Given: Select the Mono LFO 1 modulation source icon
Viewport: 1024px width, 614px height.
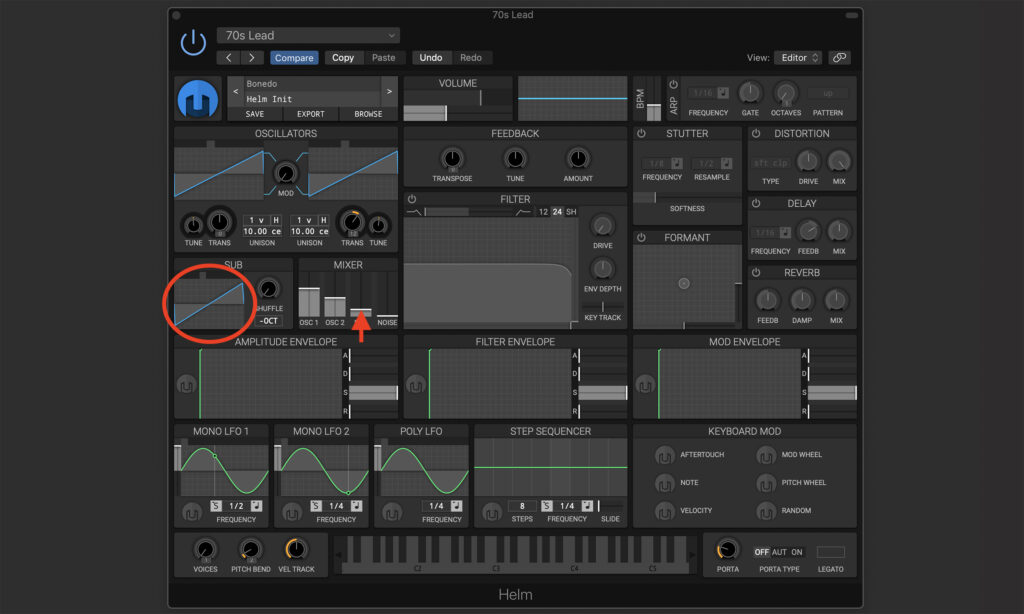Looking at the screenshot, I should (192, 513).
